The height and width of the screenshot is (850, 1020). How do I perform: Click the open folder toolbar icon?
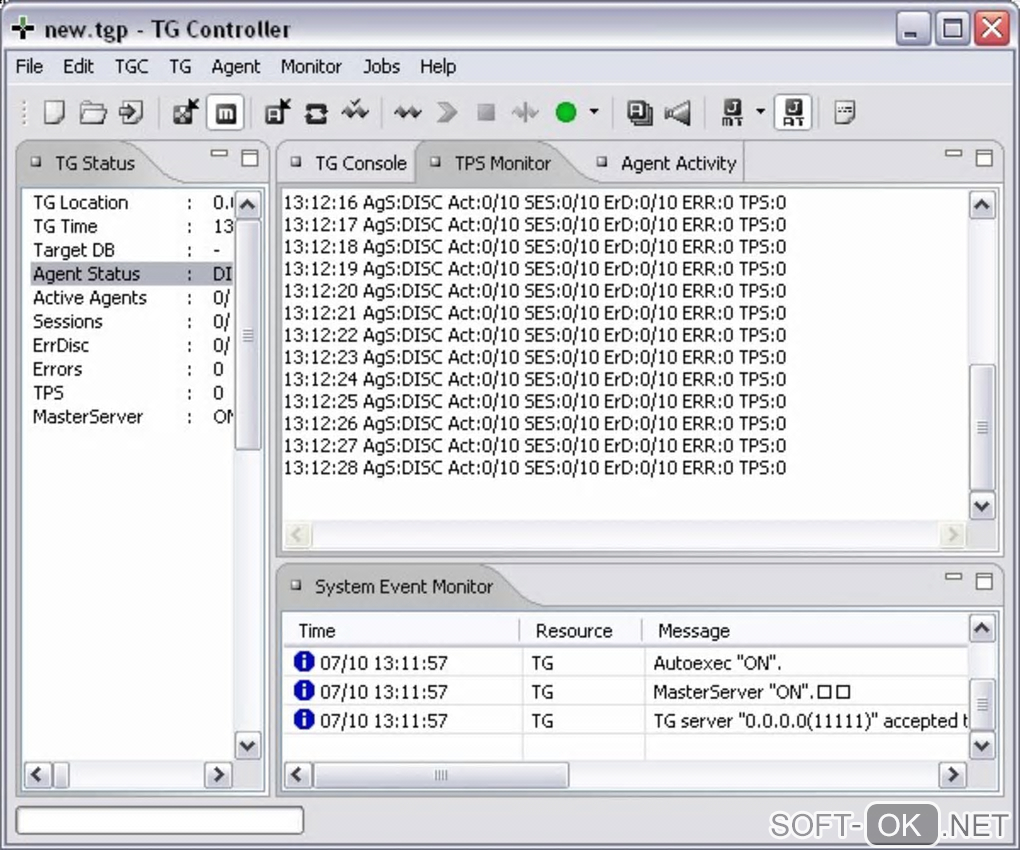coord(93,113)
